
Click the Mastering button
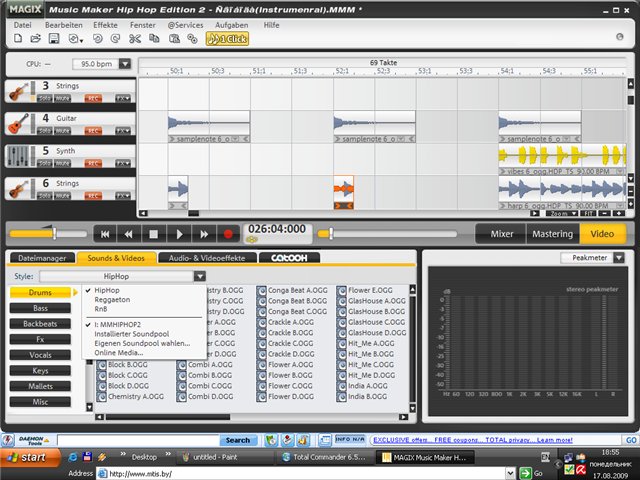pos(552,234)
